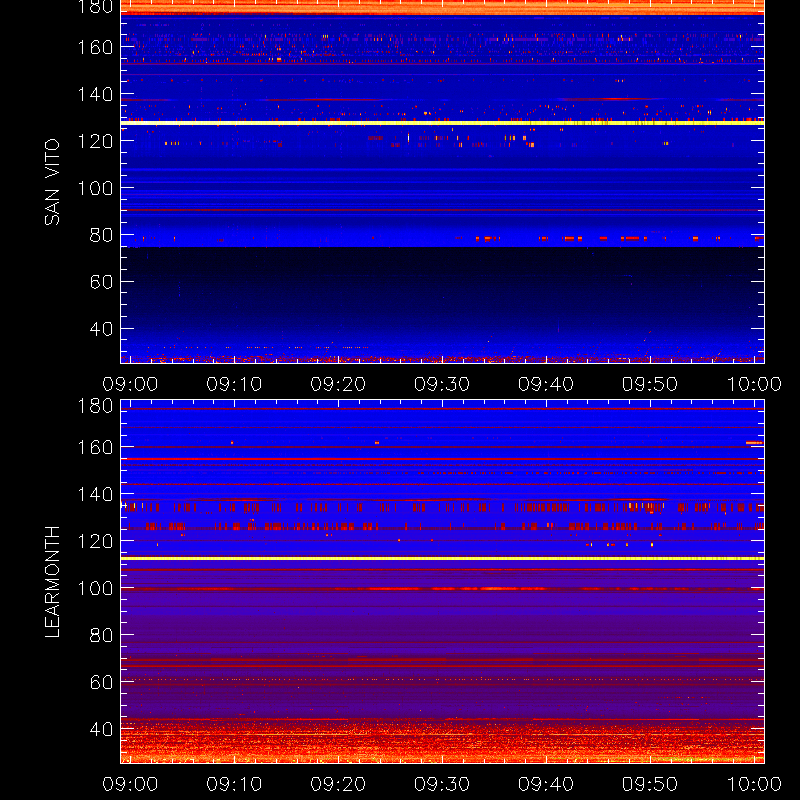The width and height of the screenshot is (800, 800).
Task: Pick the 40 frequency label on Learmonth plot
Action: 101,729
